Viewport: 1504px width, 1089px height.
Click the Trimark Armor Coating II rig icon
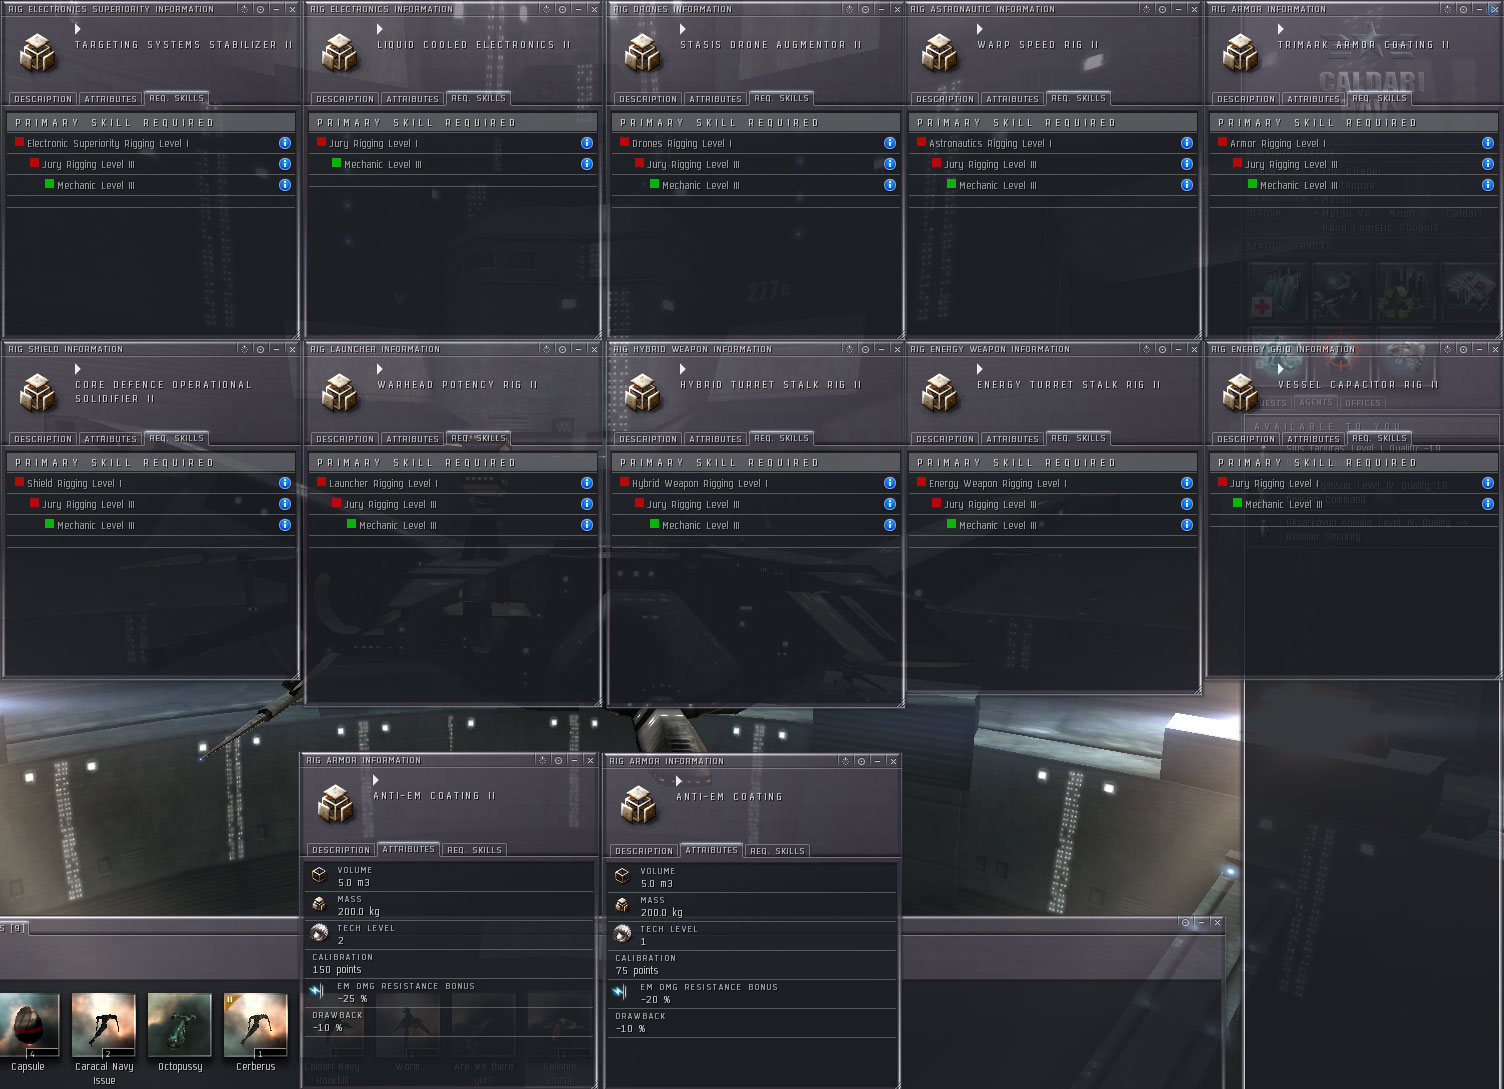[x=1240, y=53]
